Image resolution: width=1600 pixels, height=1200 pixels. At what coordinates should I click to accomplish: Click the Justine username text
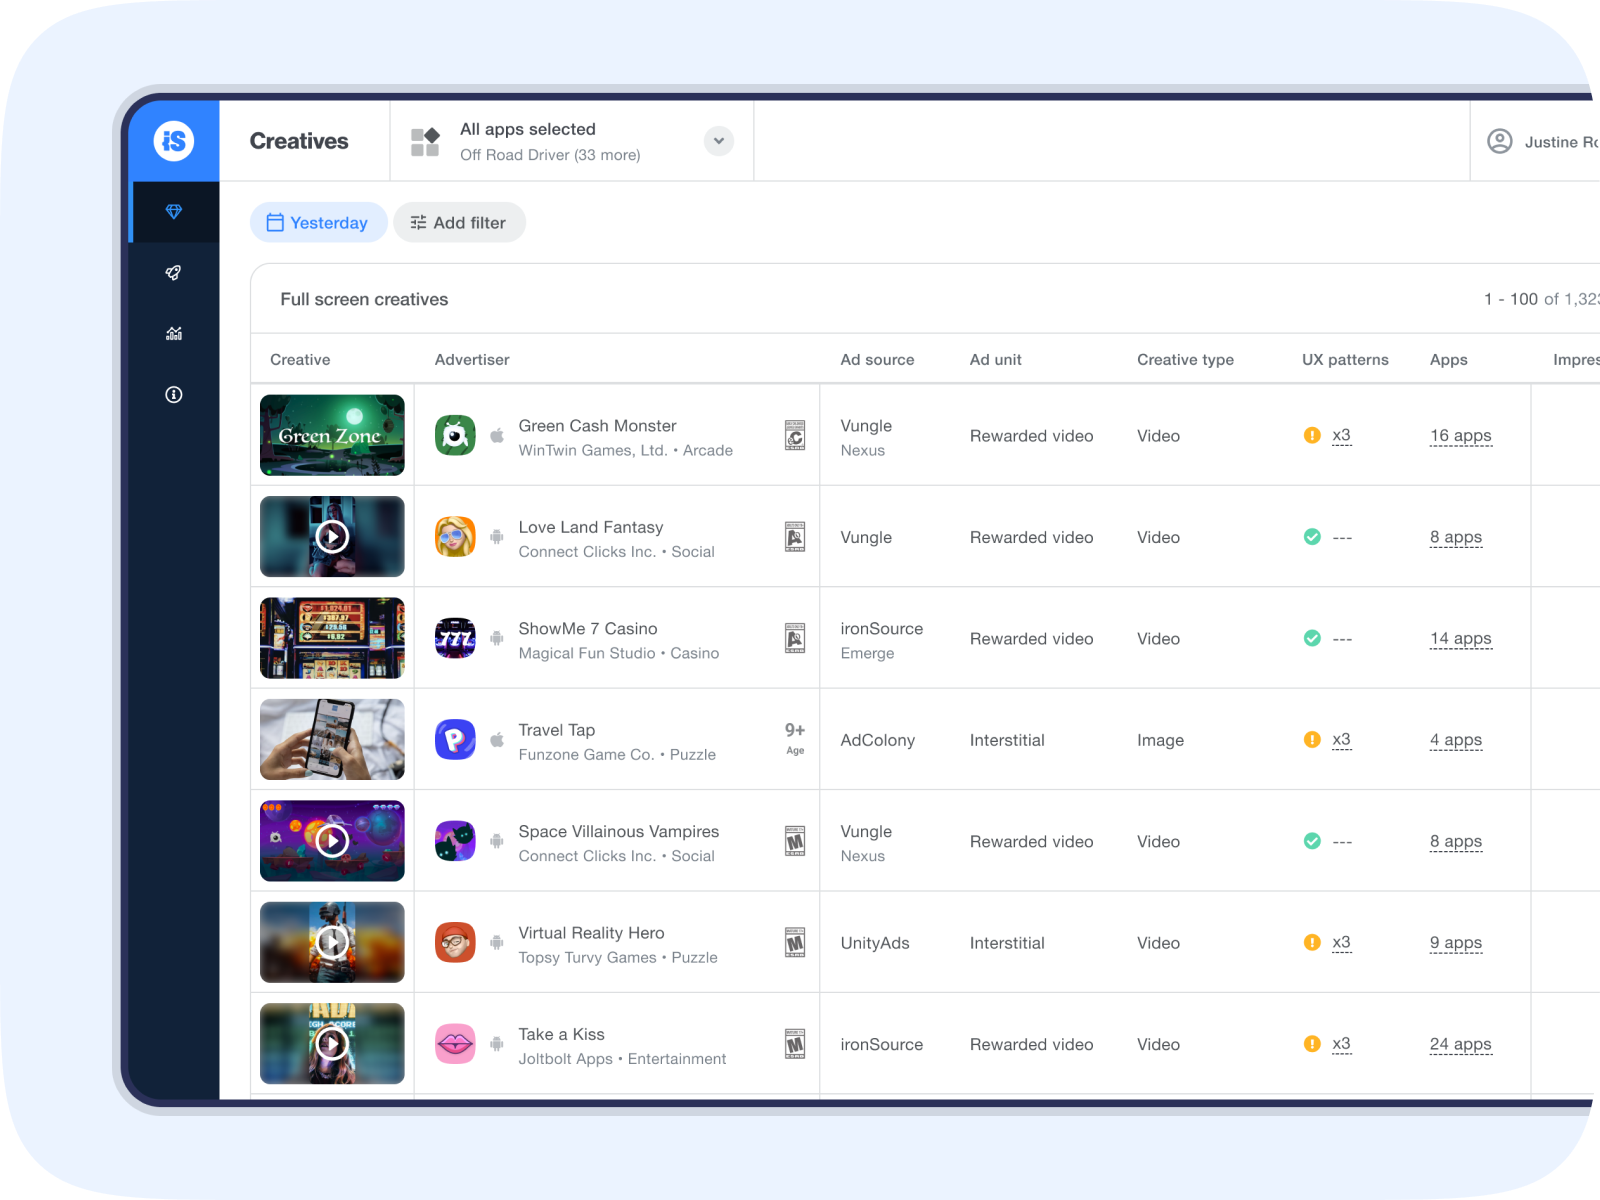tap(1561, 142)
